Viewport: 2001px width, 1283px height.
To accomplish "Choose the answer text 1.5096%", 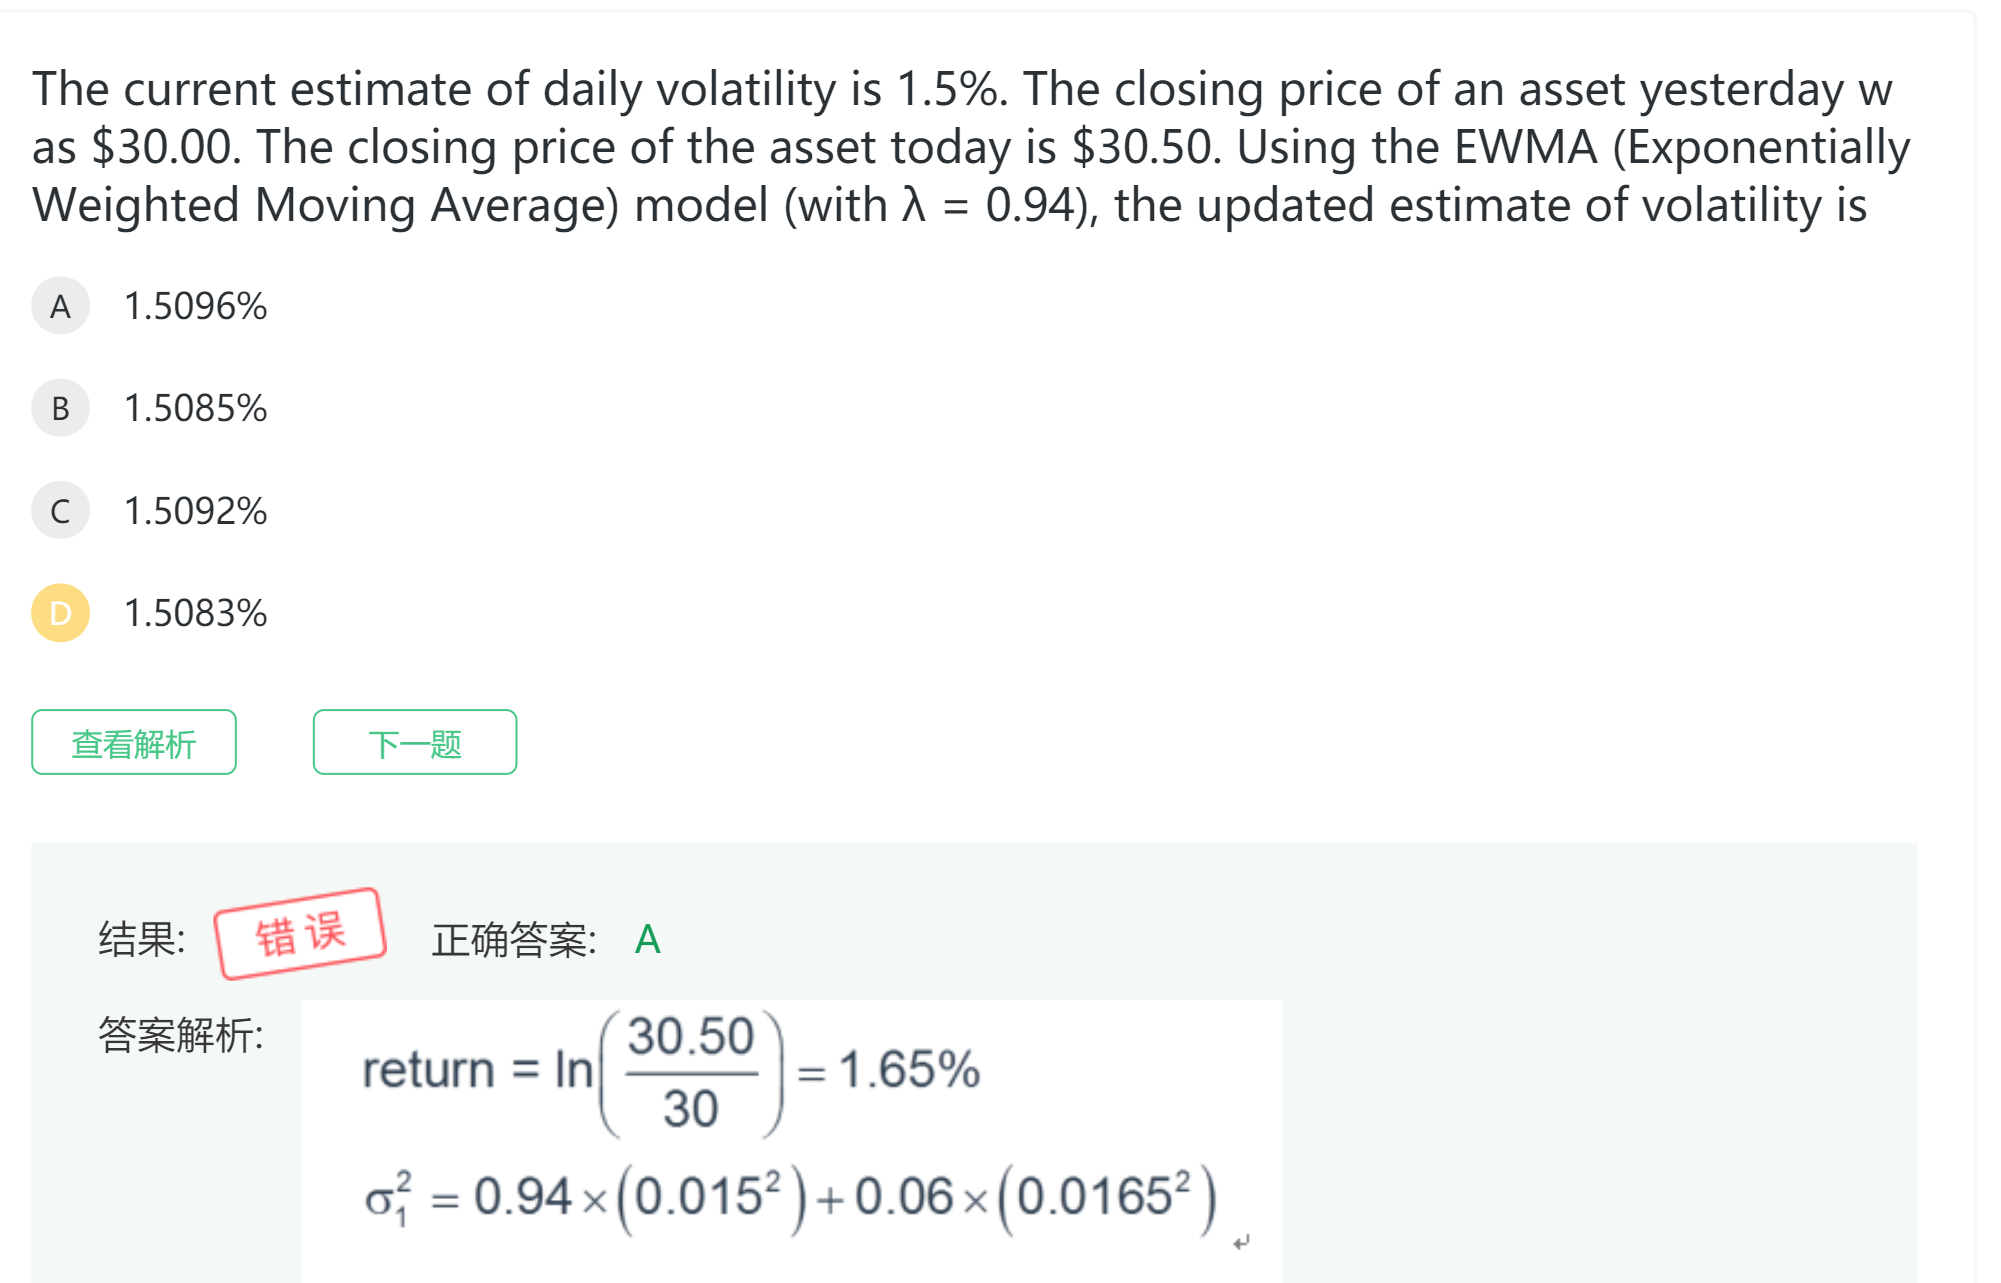I will [x=195, y=306].
